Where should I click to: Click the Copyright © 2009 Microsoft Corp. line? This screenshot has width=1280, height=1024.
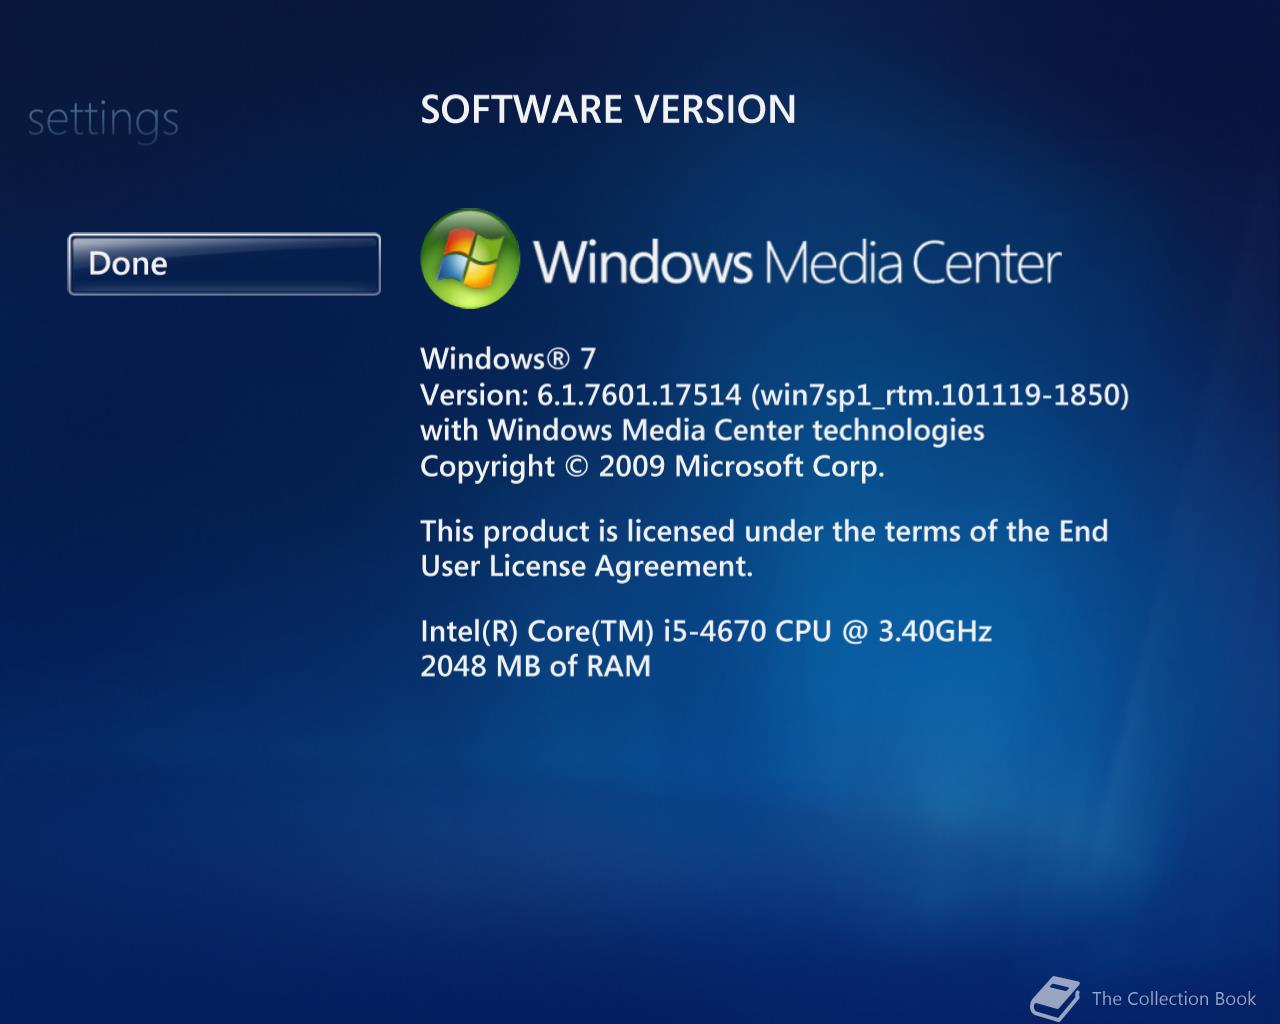click(x=652, y=466)
